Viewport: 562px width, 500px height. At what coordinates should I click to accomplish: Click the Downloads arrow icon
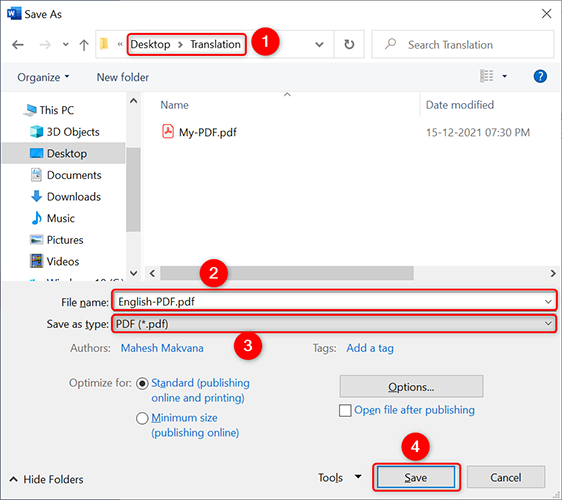(x=36, y=196)
